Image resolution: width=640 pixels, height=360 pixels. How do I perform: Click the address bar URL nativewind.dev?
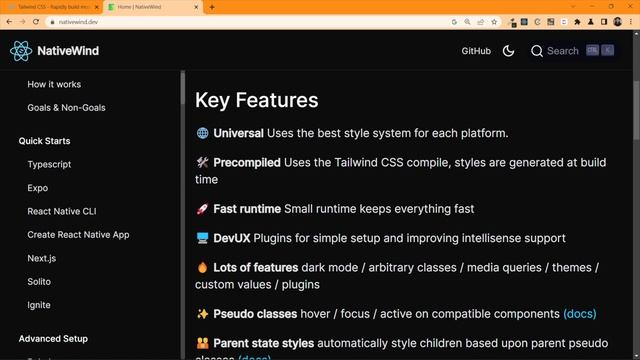click(78, 22)
